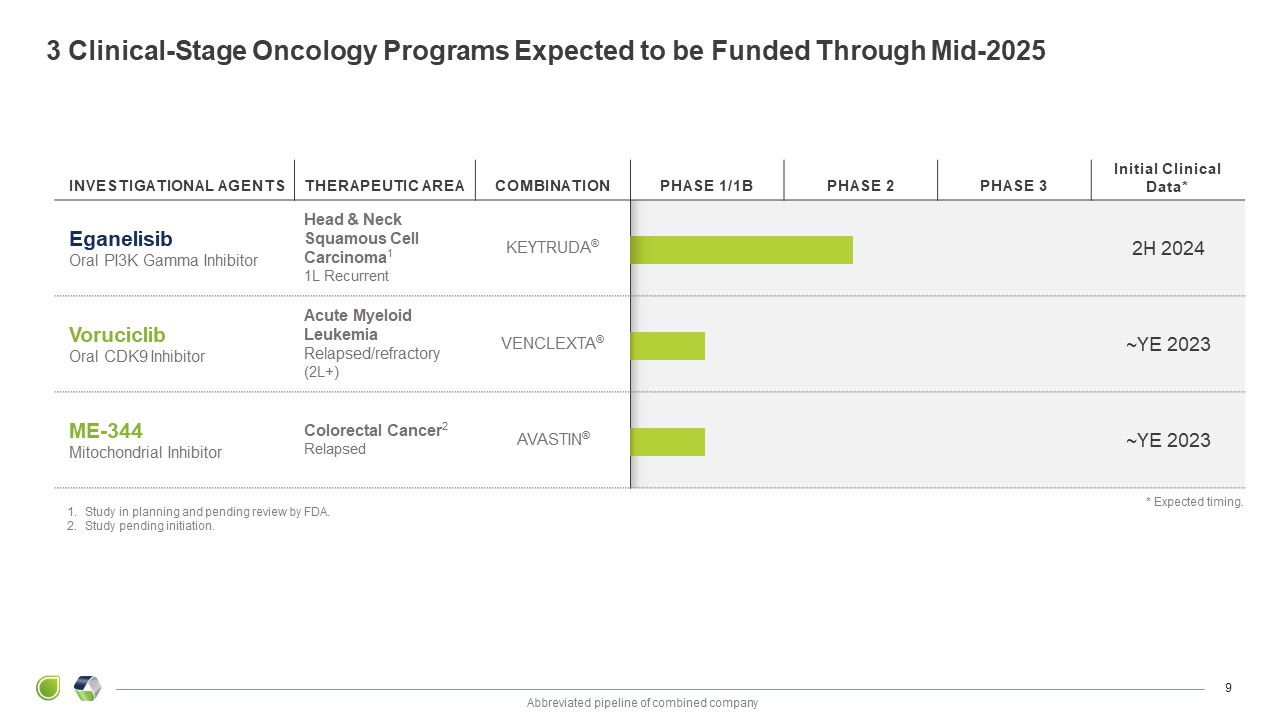Screen dimensions: 1280x720
Task: Click the Phase 1/1B column header
Action: (706, 186)
